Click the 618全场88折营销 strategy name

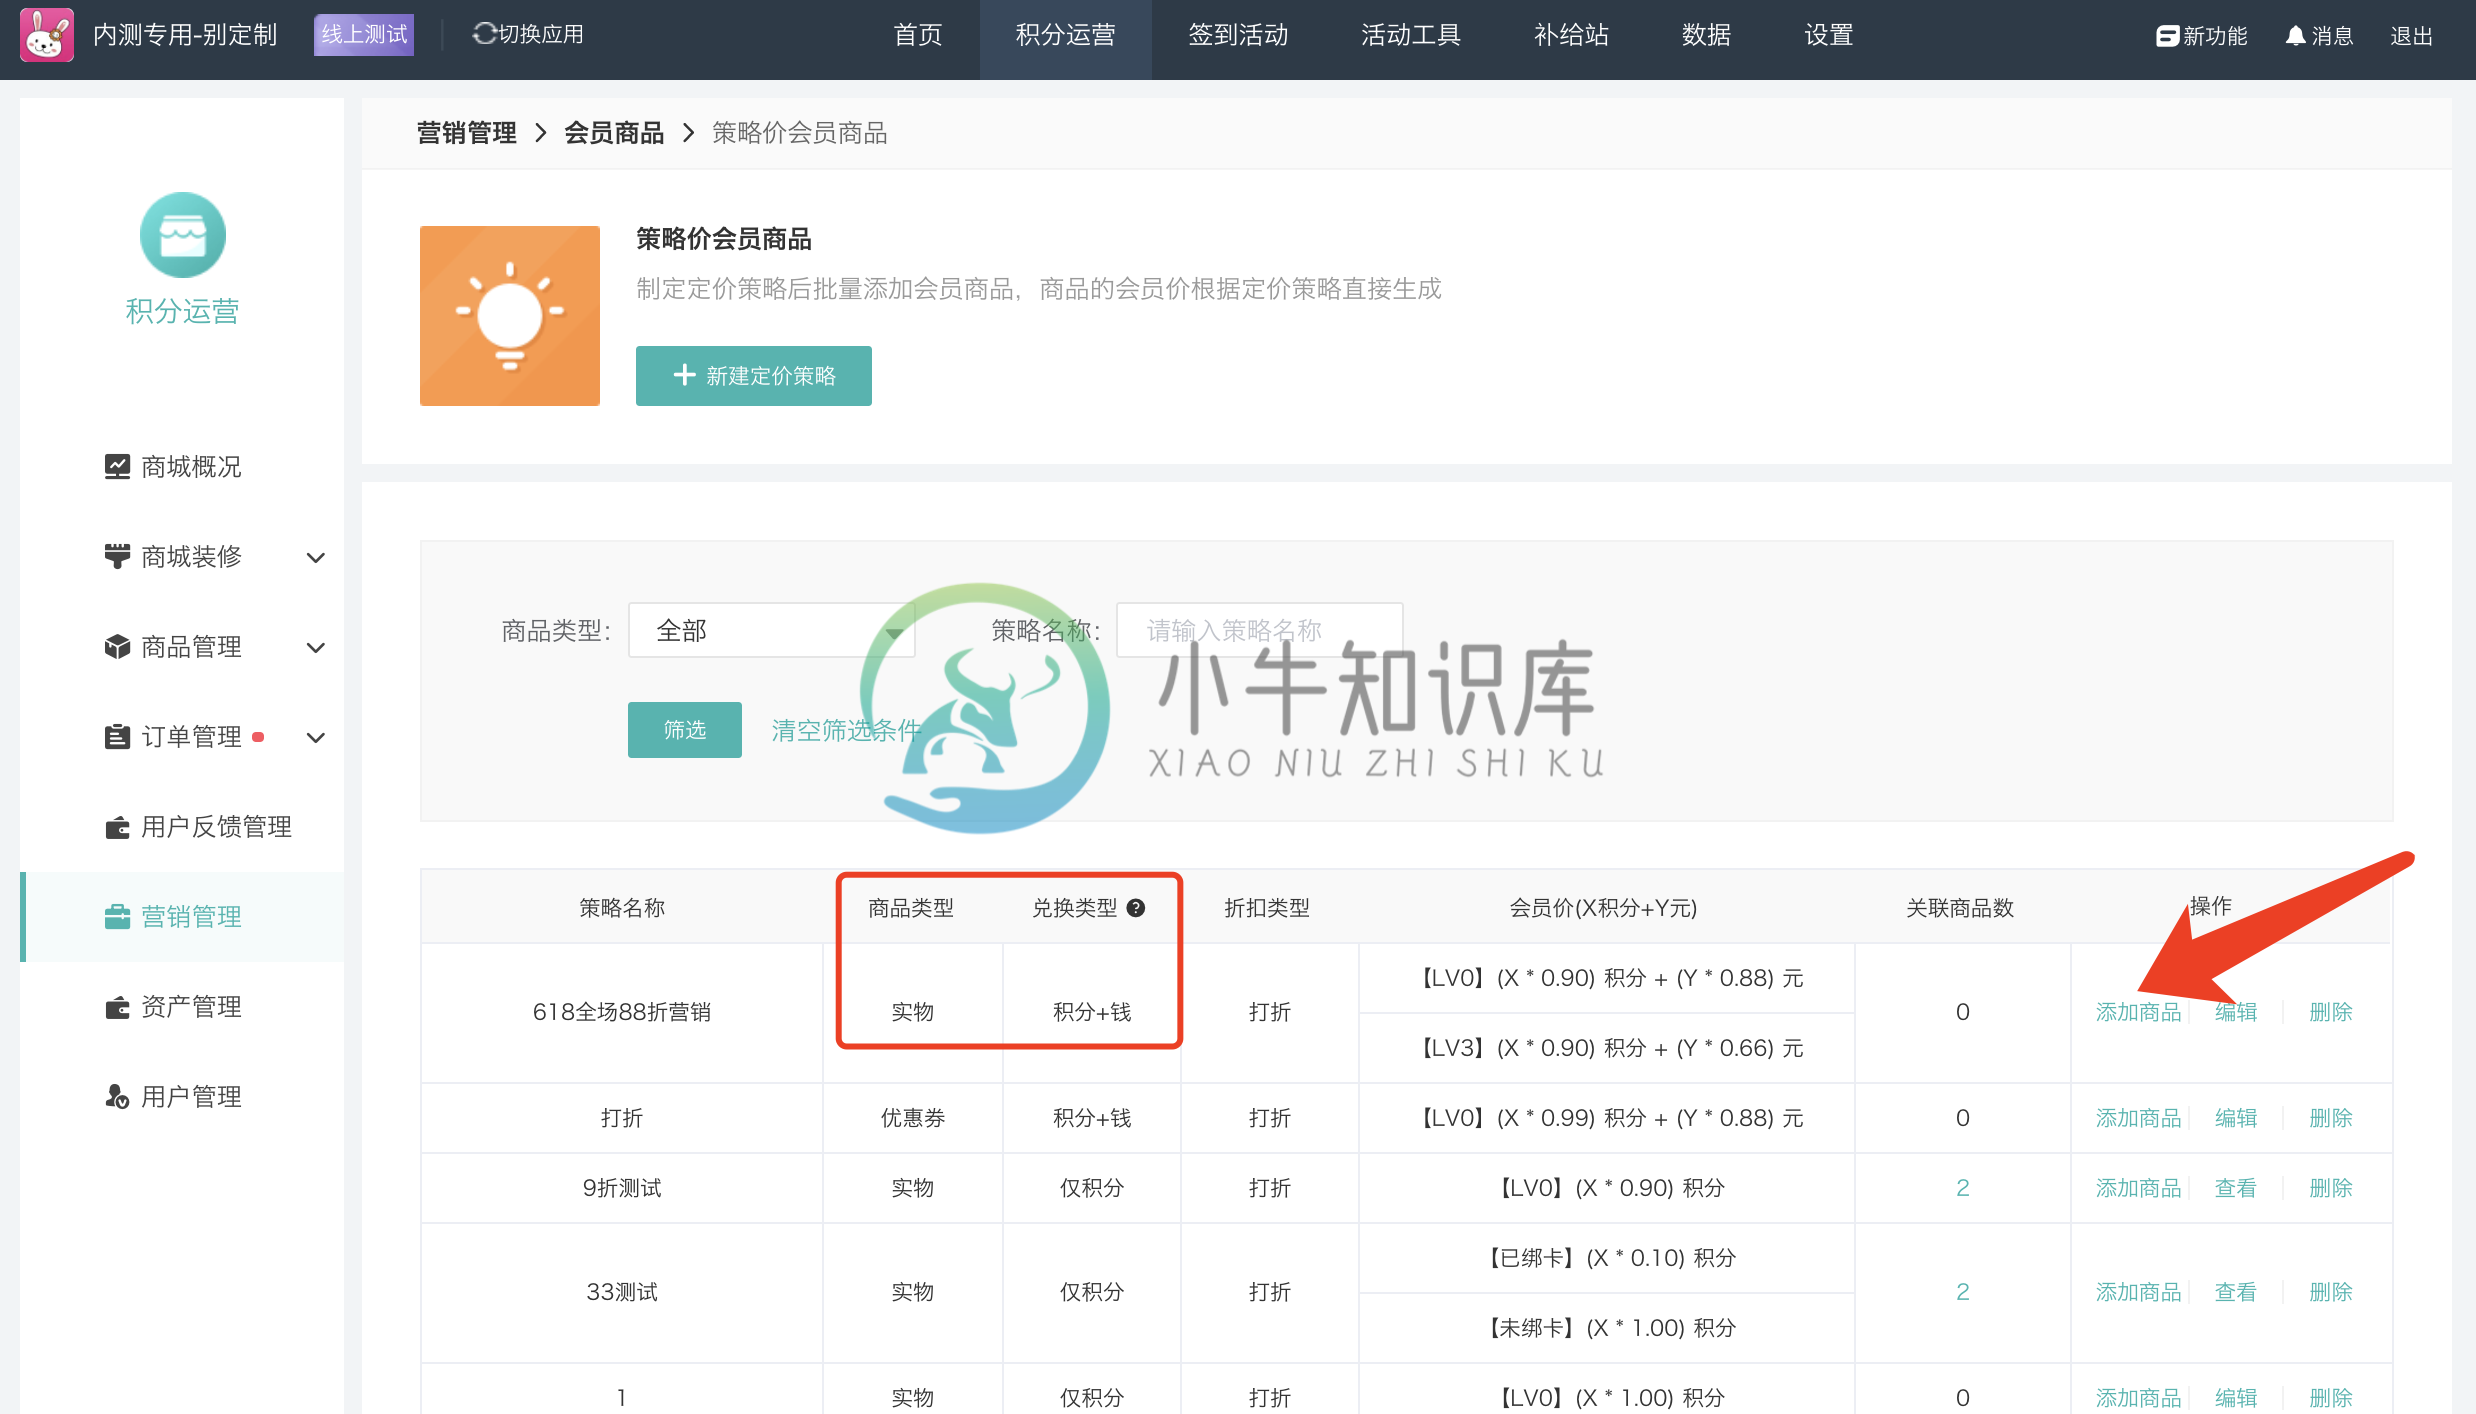(621, 1012)
